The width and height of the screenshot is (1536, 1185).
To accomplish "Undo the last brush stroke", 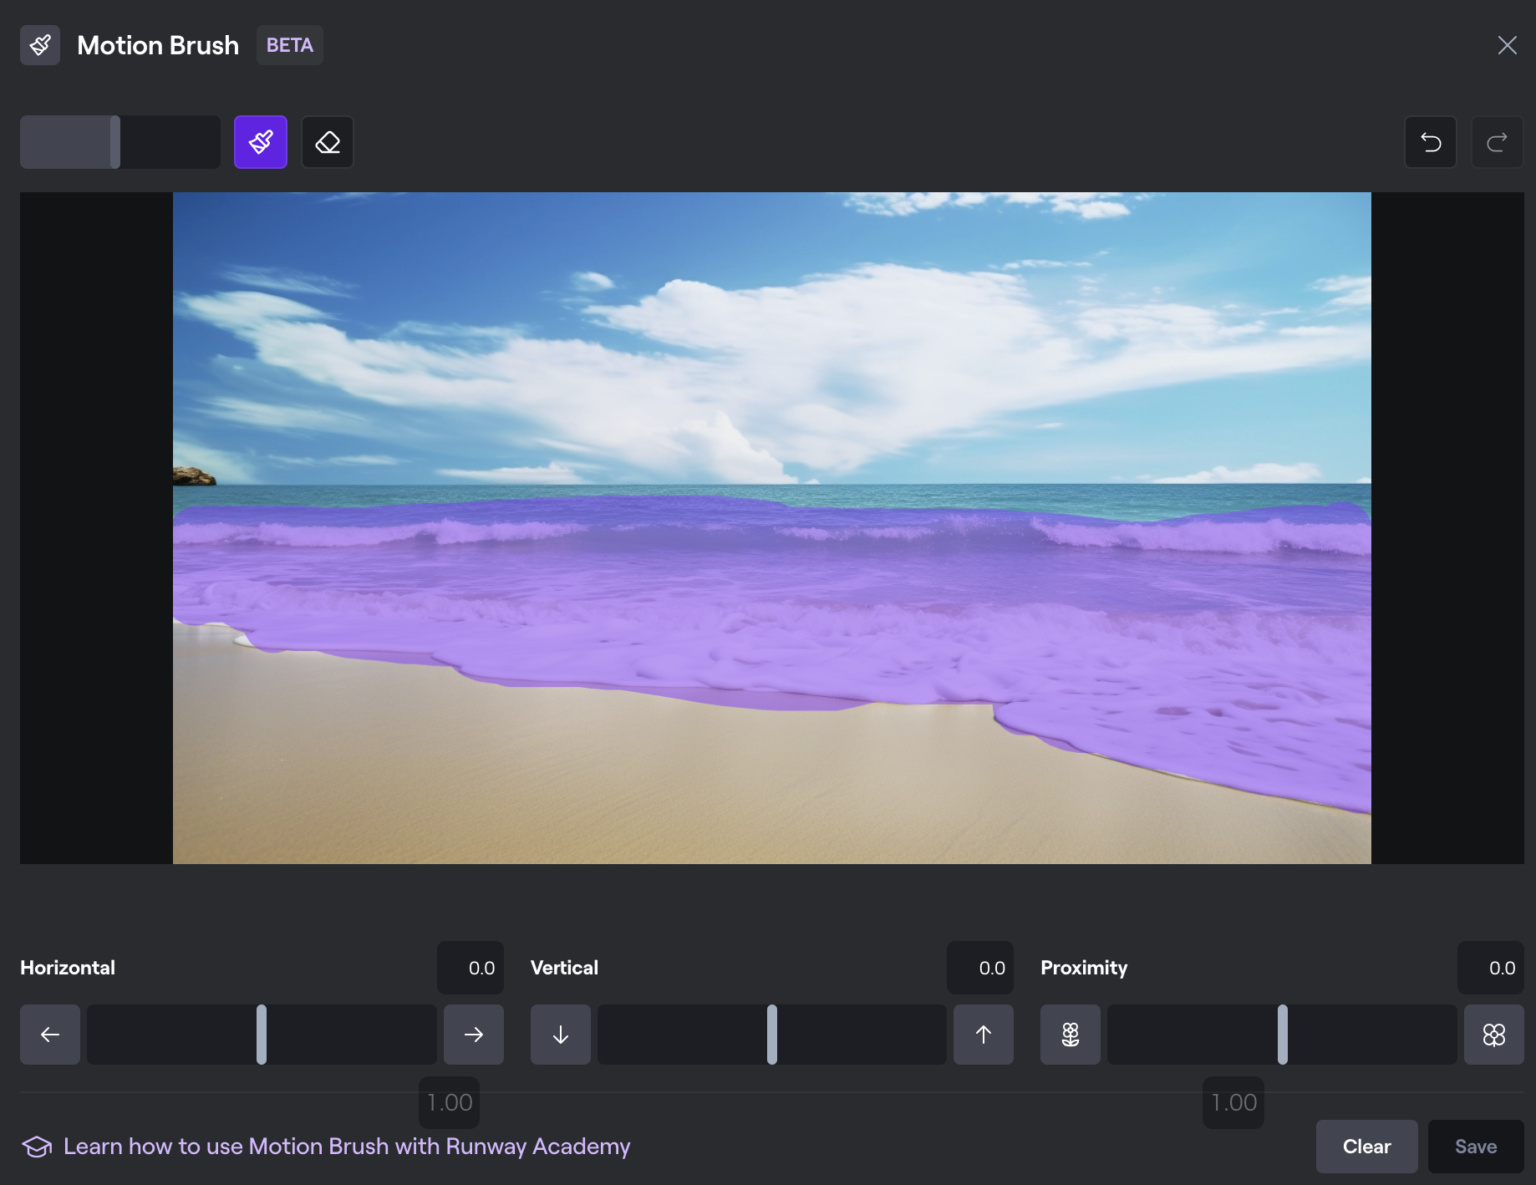I will pyautogui.click(x=1430, y=141).
